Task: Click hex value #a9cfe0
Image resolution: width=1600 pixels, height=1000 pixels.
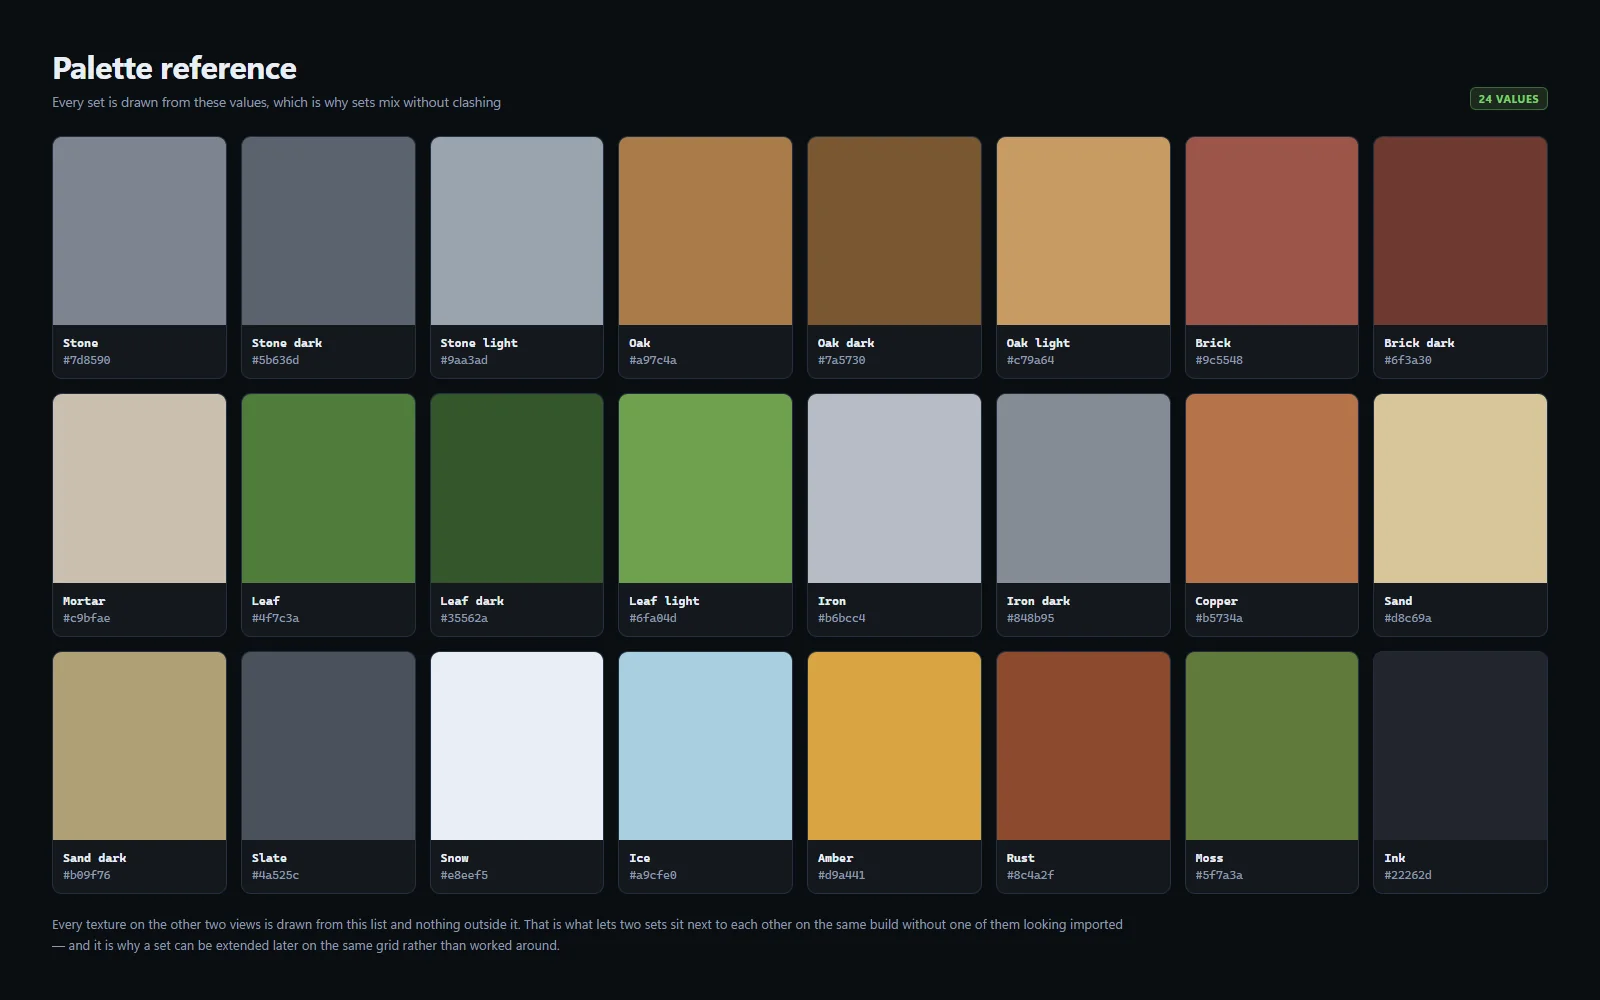Action: 653,875
